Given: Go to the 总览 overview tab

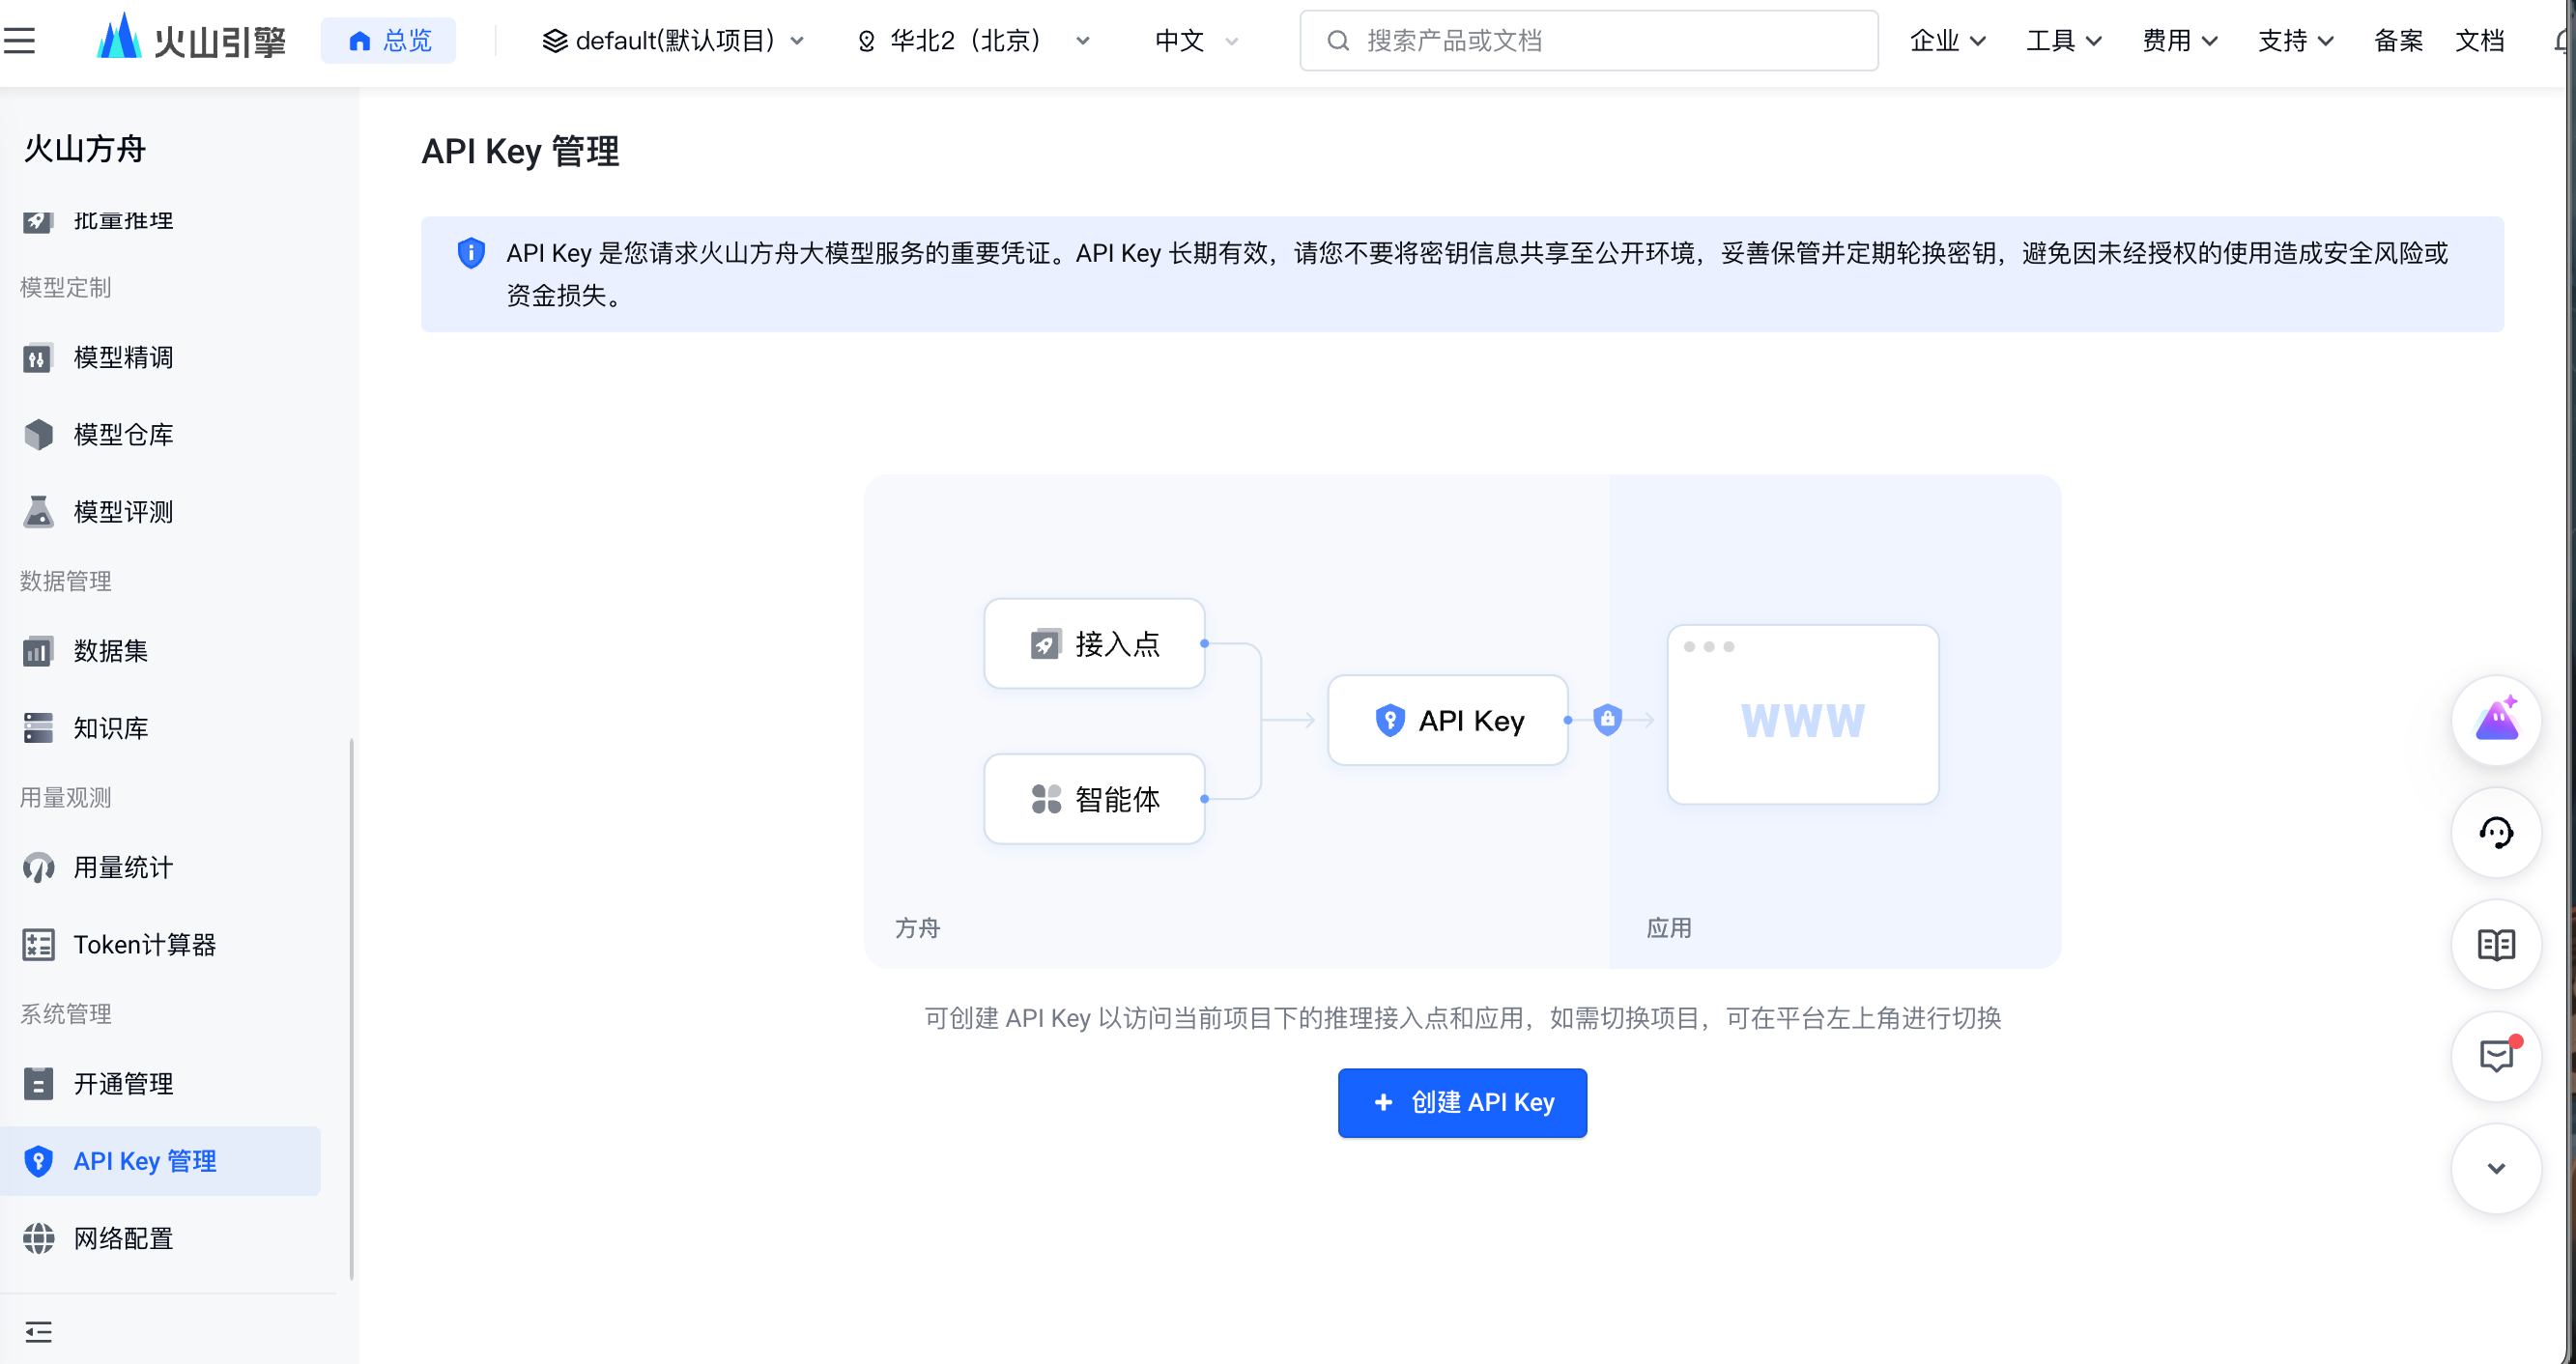Looking at the screenshot, I should click(389, 40).
